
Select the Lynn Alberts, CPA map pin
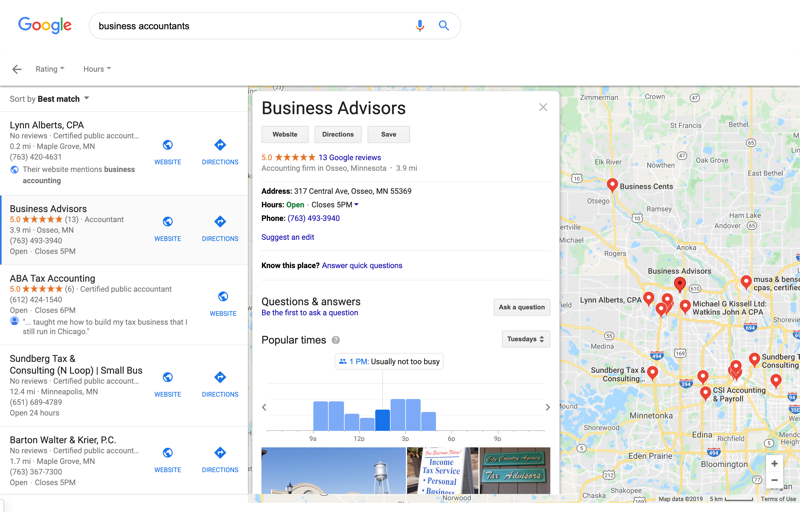[x=648, y=299]
